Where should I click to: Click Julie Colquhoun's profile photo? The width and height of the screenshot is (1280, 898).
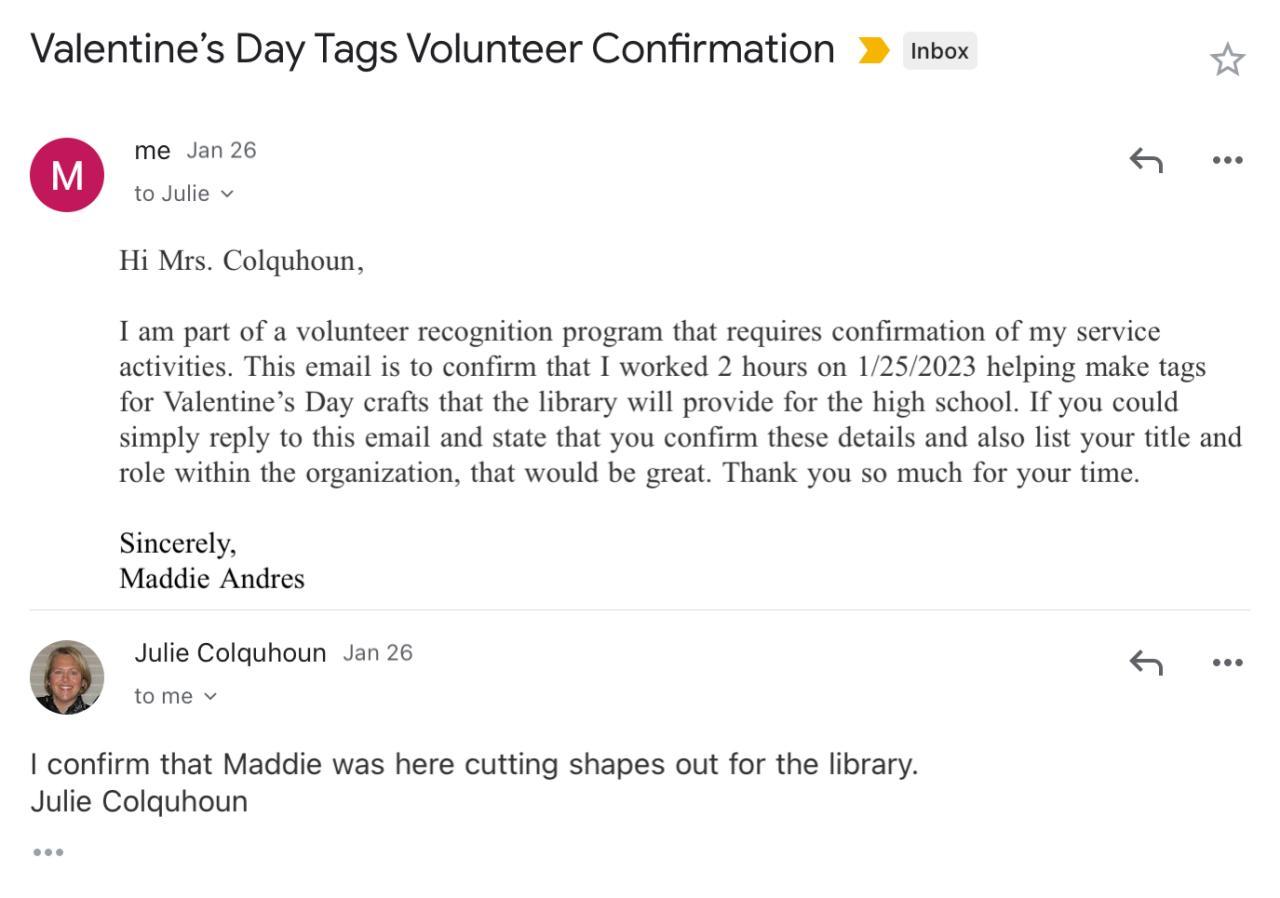click(x=67, y=677)
